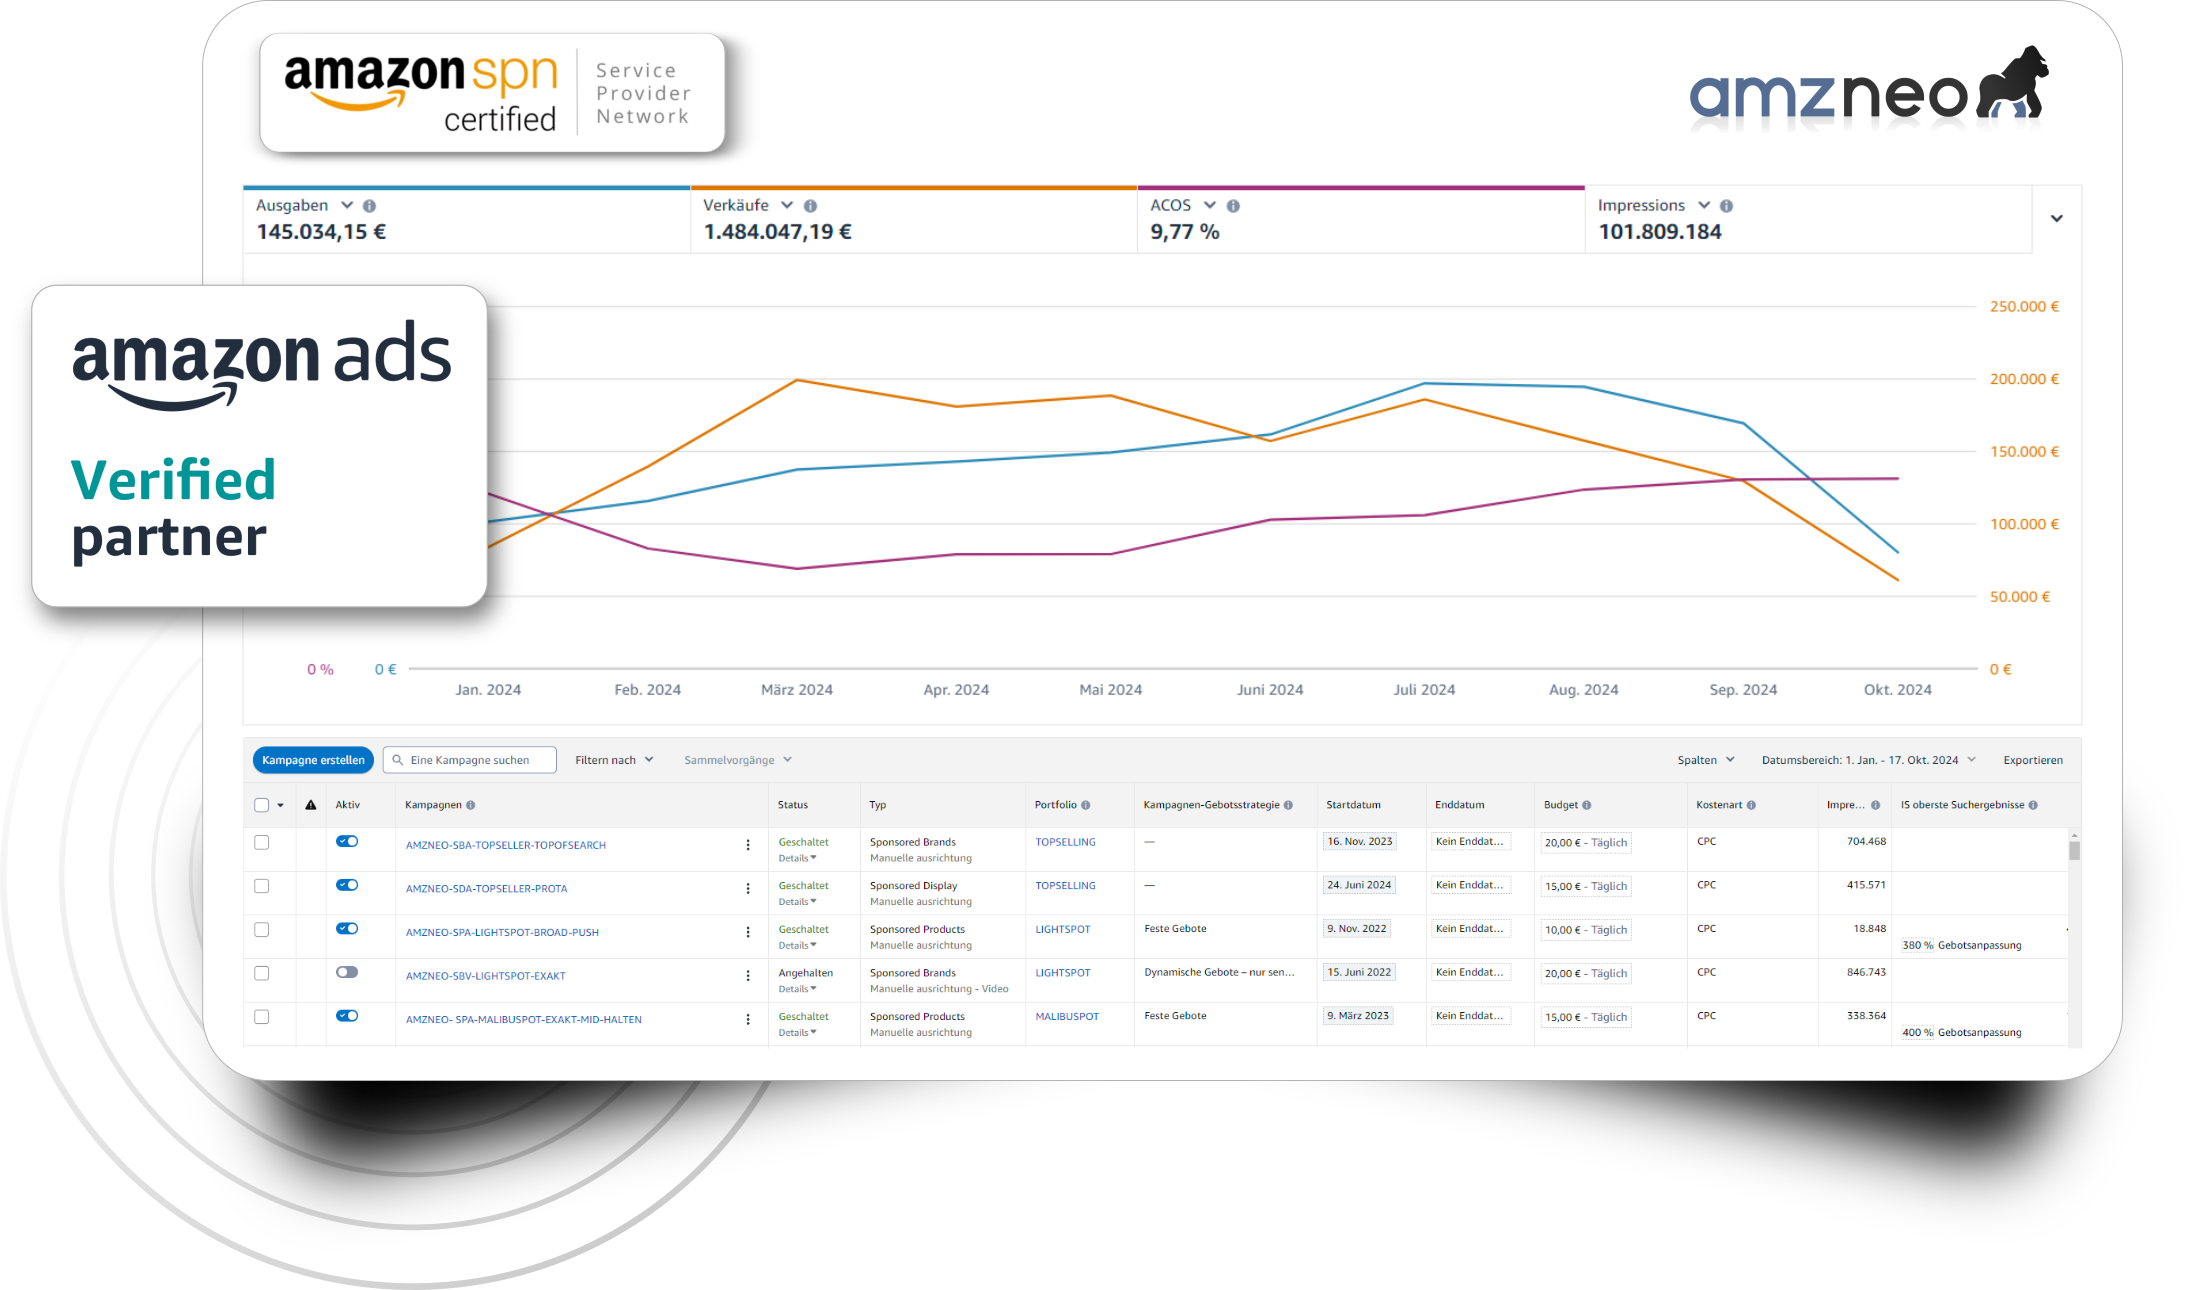Click the magenta ACOS card color bar
This screenshot has width=2208, height=1290.
(1361, 187)
